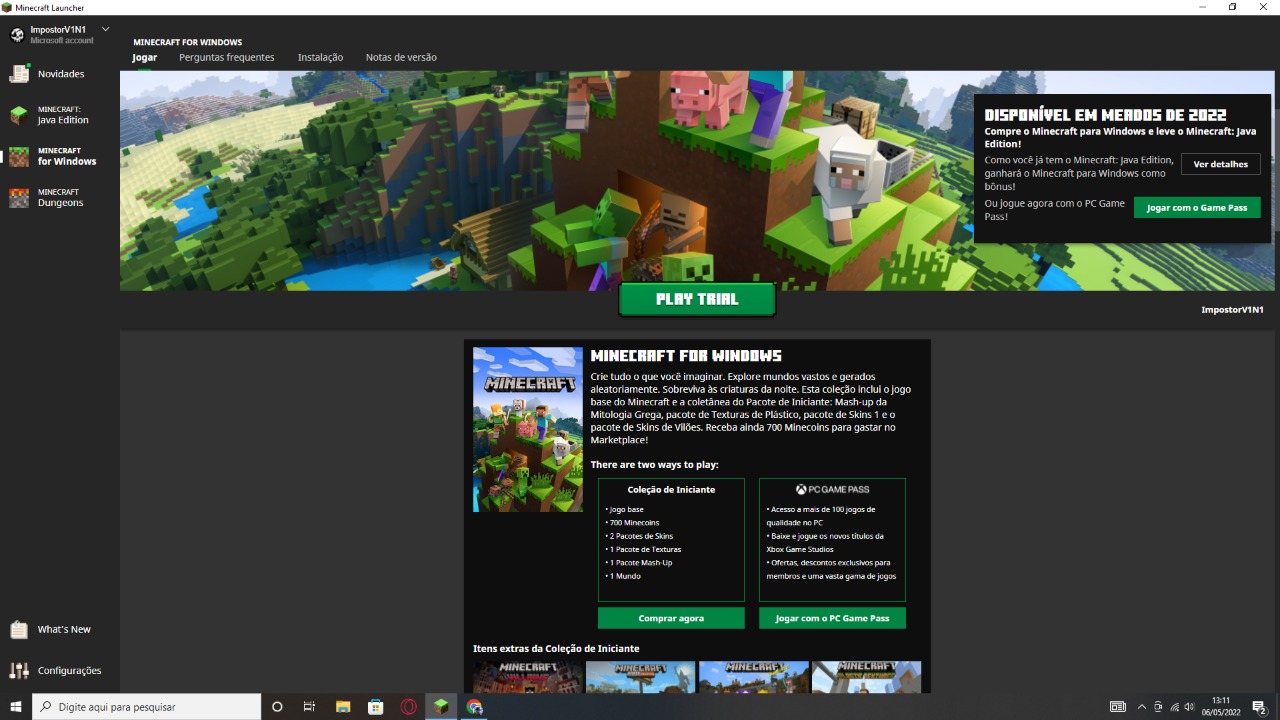
Task: Open the Villains skin pack thumbnail
Action: click(527, 677)
